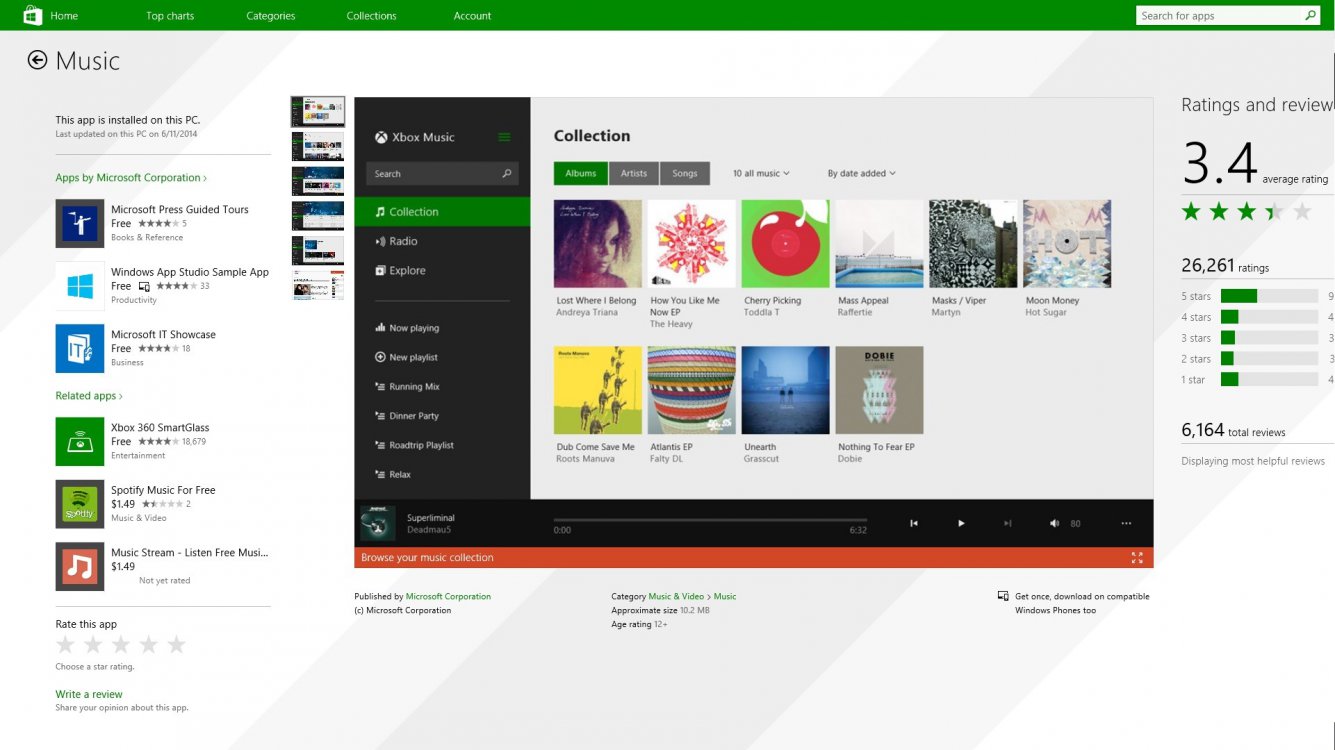The width and height of the screenshot is (1335, 750).
Task: Open the Atlantis EP album cover
Action: click(x=691, y=390)
